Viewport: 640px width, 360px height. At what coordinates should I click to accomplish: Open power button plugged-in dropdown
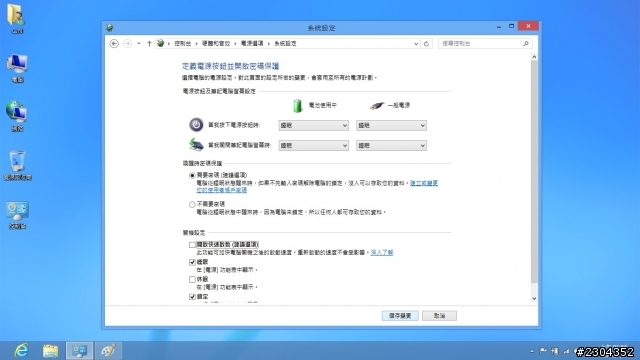pos(391,125)
